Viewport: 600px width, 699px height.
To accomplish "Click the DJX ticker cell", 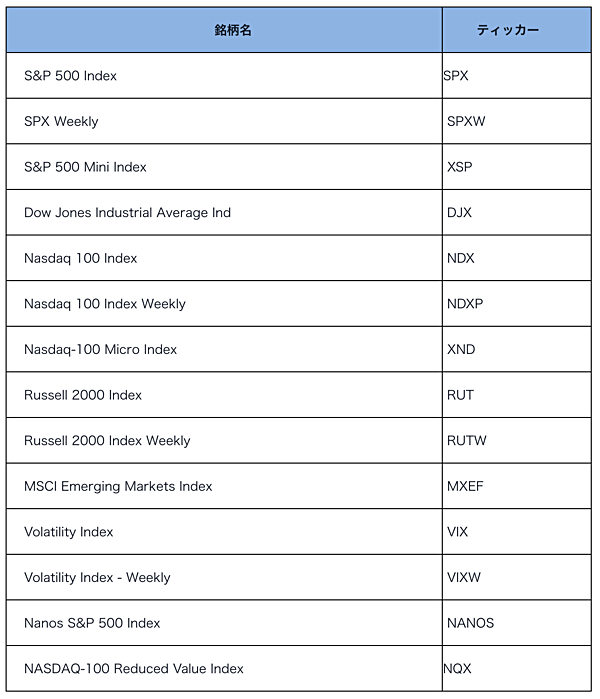I will pyautogui.click(x=517, y=213).
